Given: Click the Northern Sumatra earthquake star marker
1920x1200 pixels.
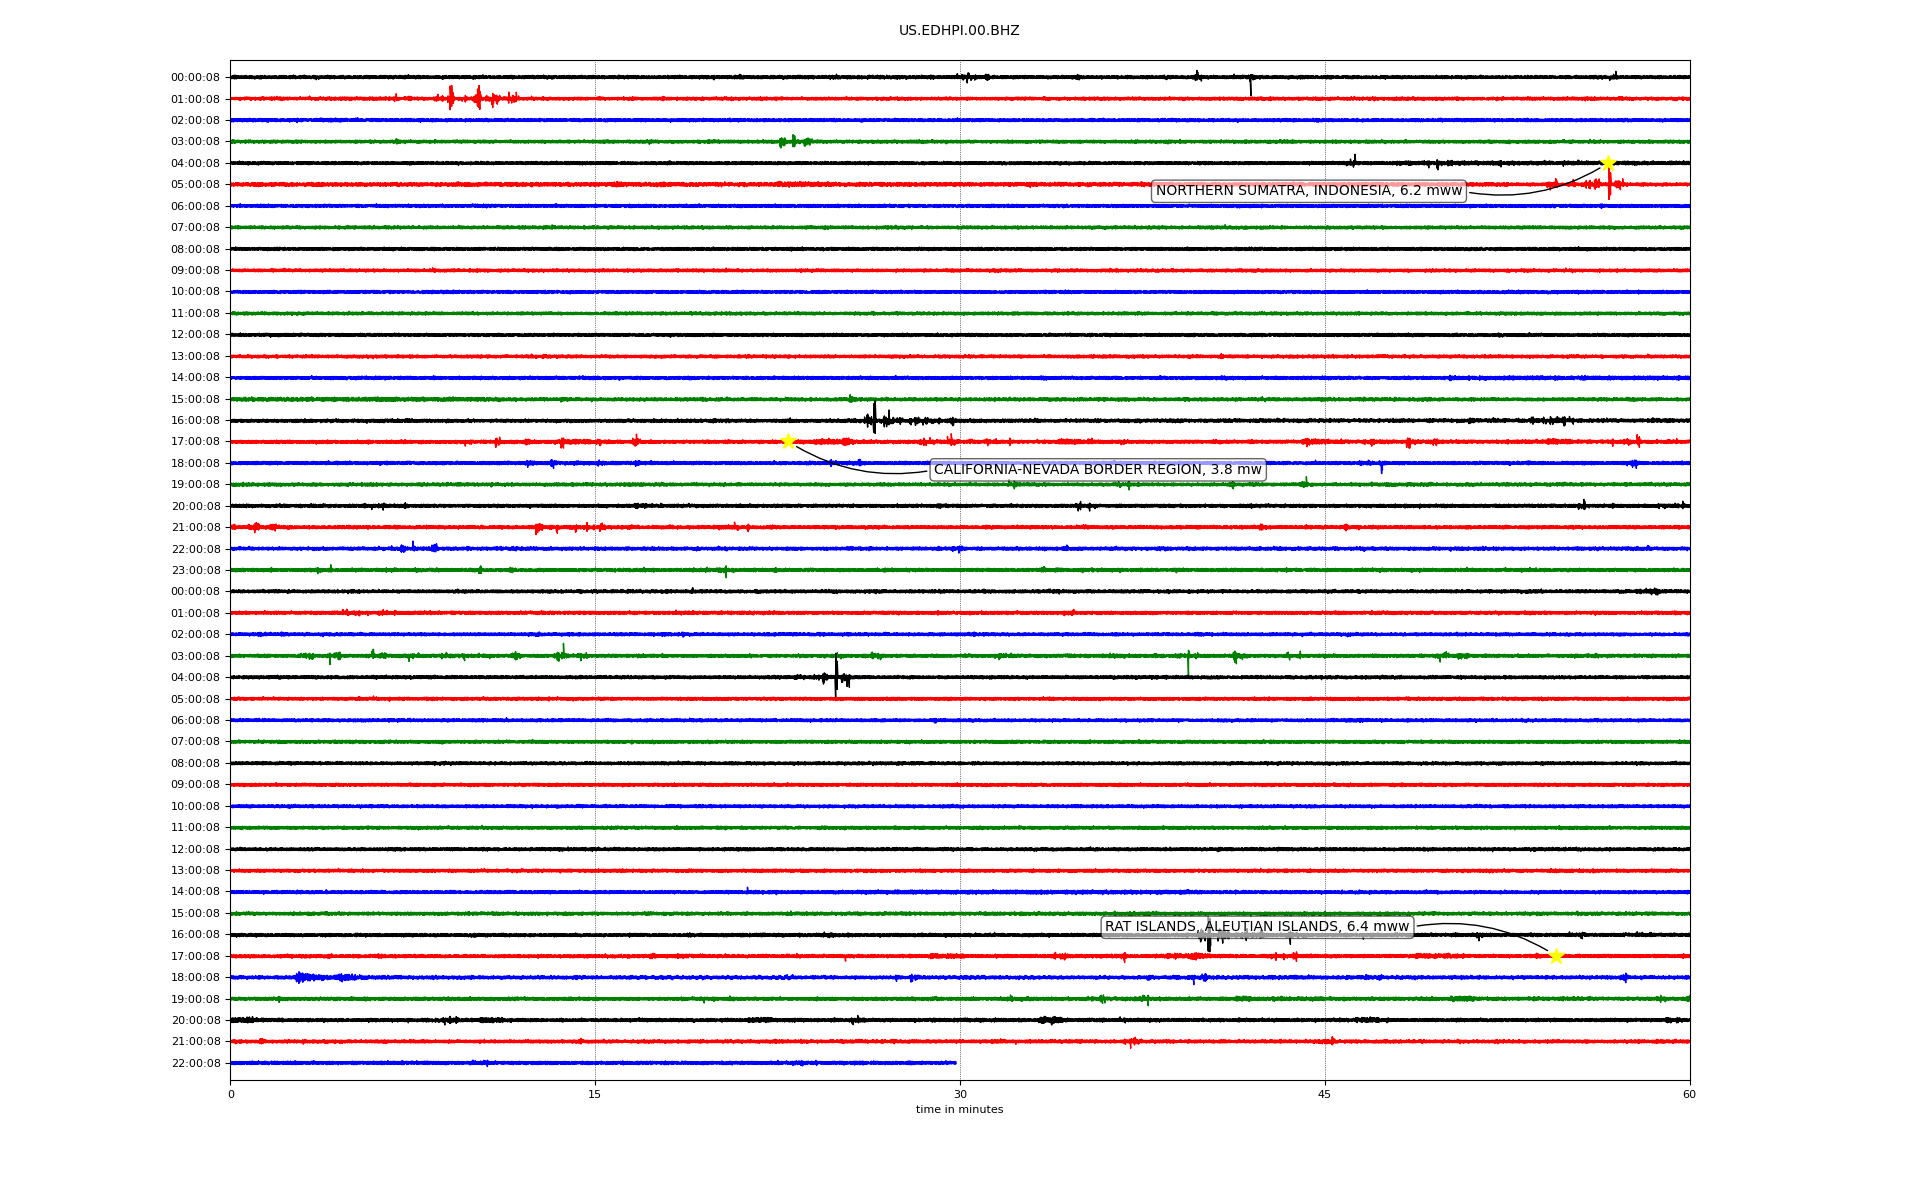Looking at the screenshot, I should point(1607,163).
